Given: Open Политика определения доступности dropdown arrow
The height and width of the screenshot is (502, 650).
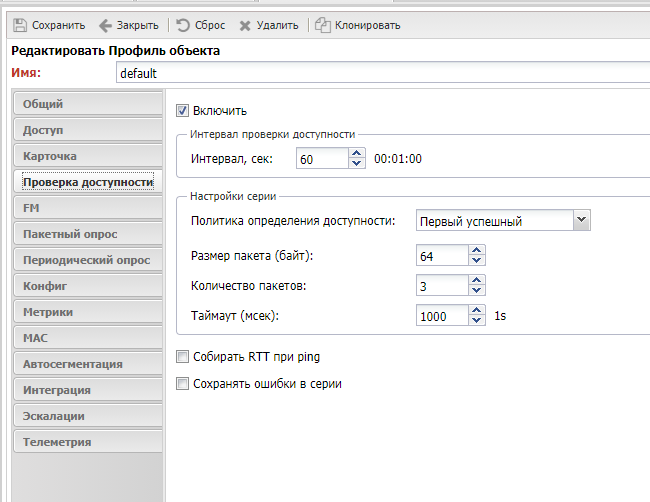Looking at the screenshot, I should 582,220.
